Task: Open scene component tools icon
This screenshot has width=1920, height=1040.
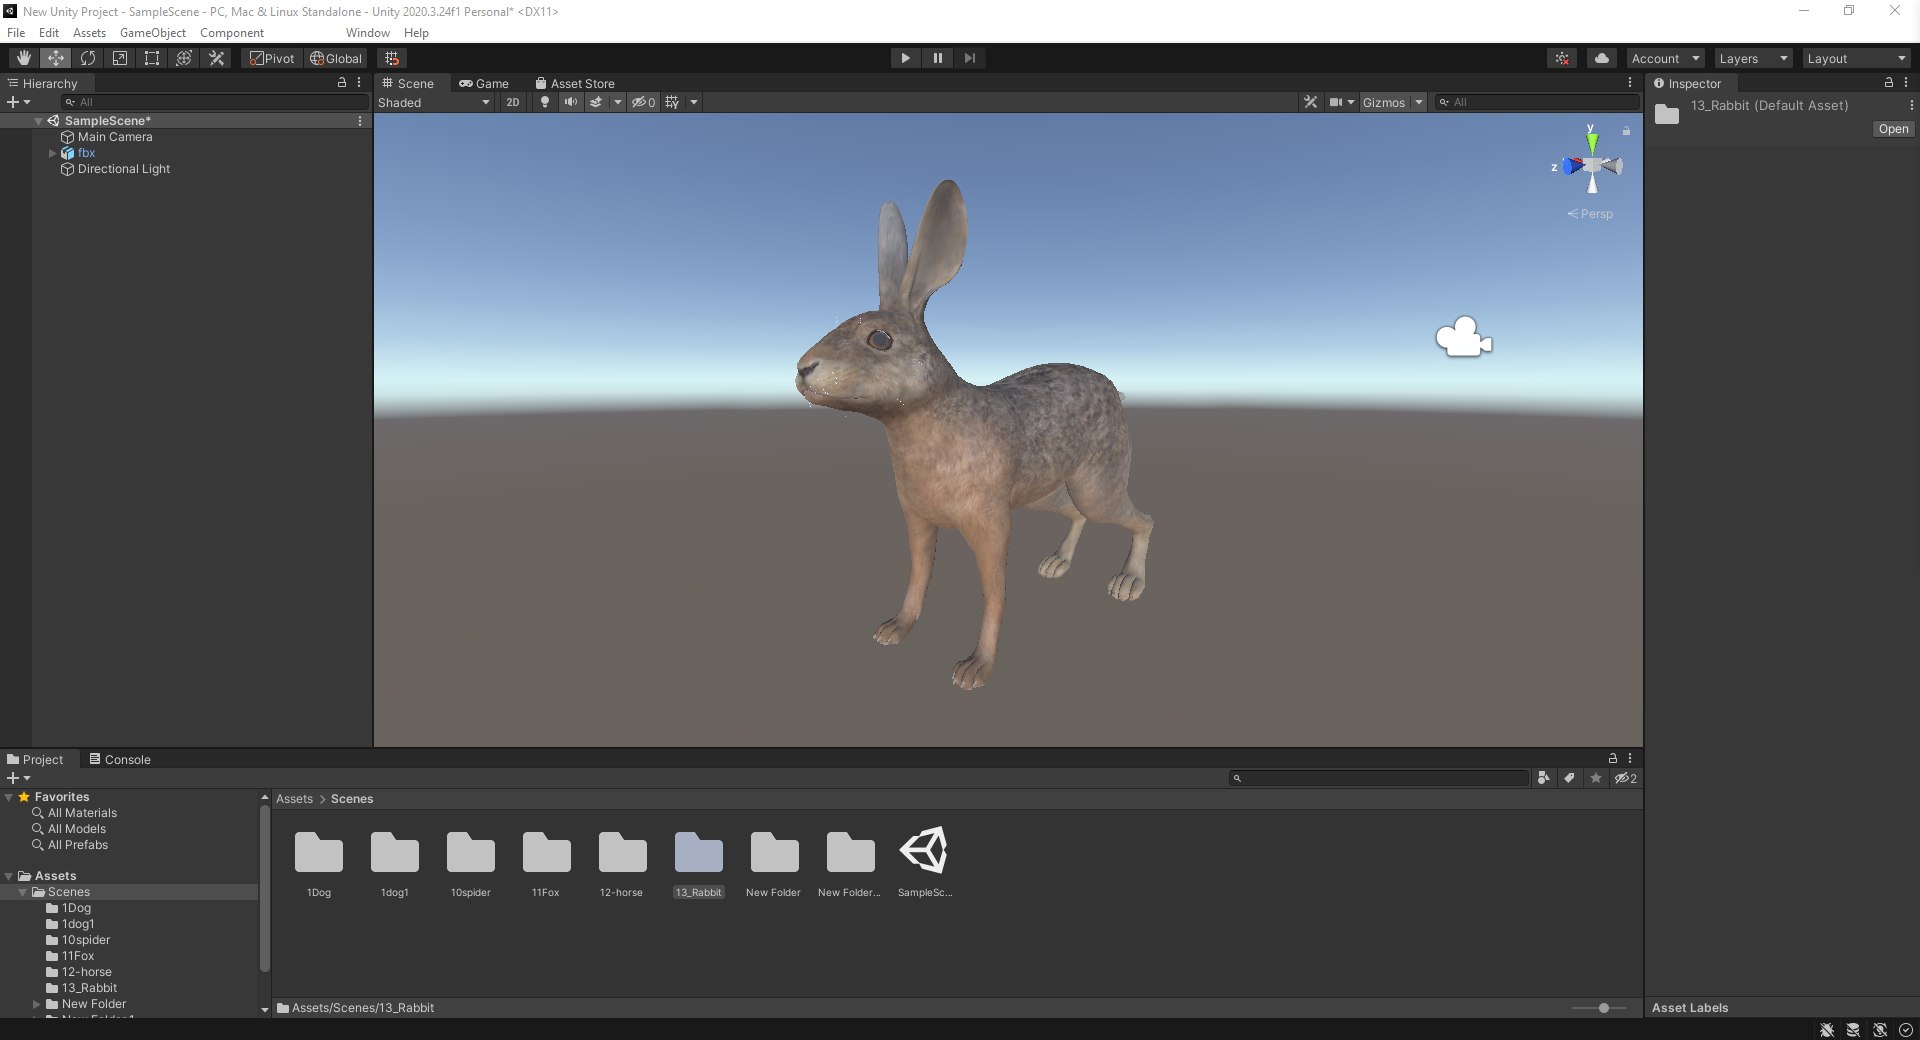Action: click(x=1310, y=102)
